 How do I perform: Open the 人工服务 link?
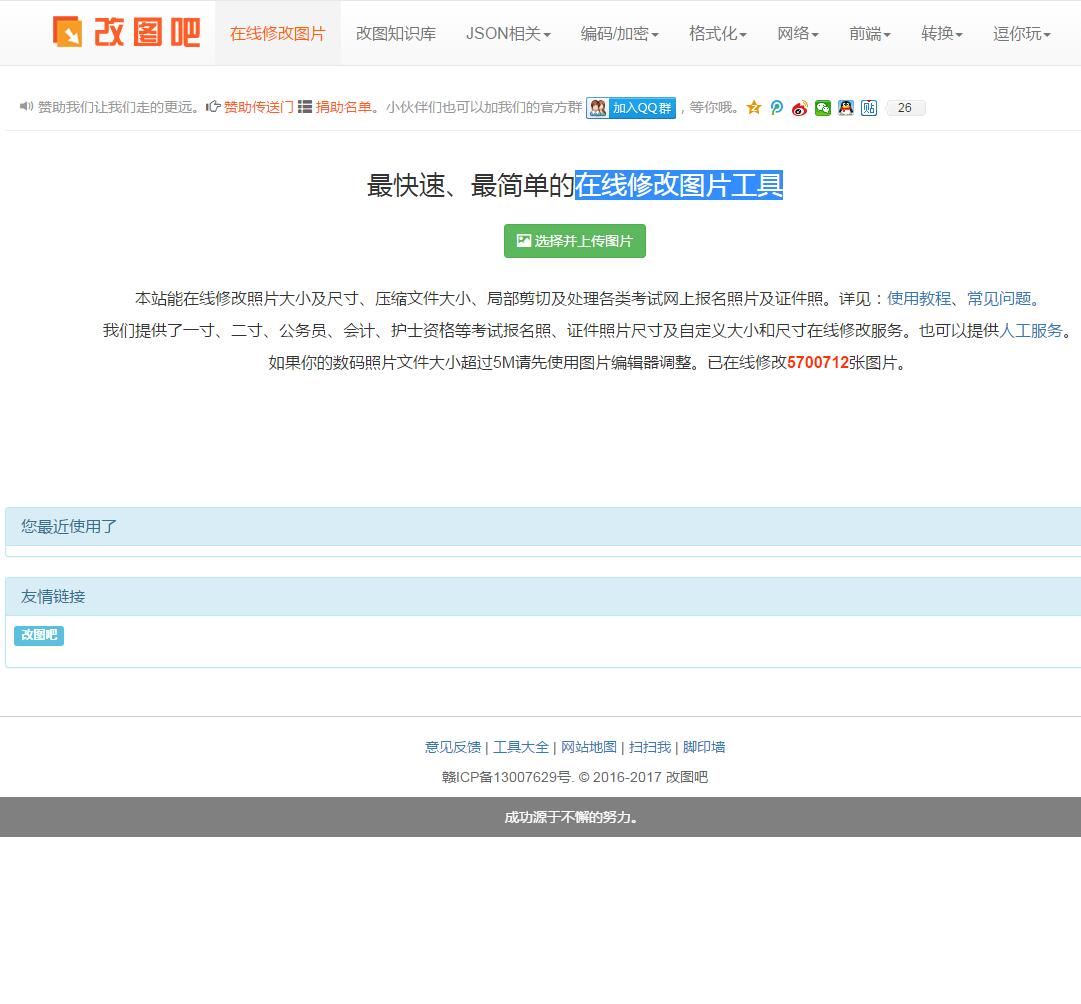click(1031, 330)
